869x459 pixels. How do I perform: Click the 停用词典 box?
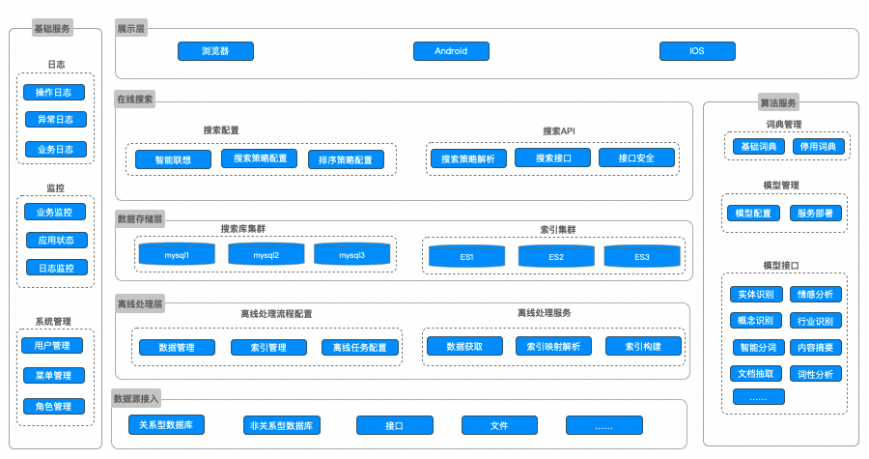[819, 146]
